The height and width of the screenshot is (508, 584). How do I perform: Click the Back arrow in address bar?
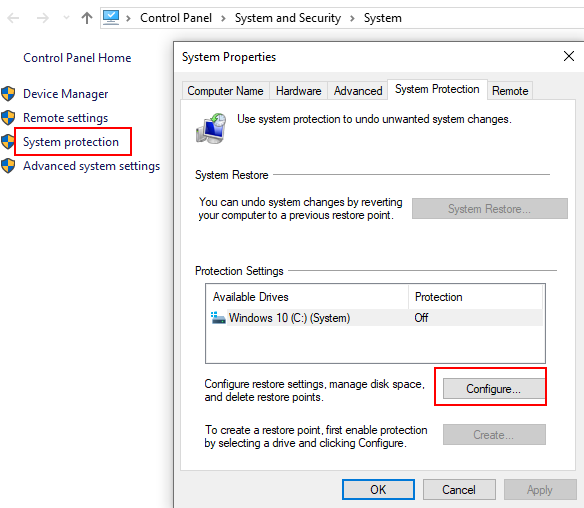pyautogui.click(x=13, y=18)
